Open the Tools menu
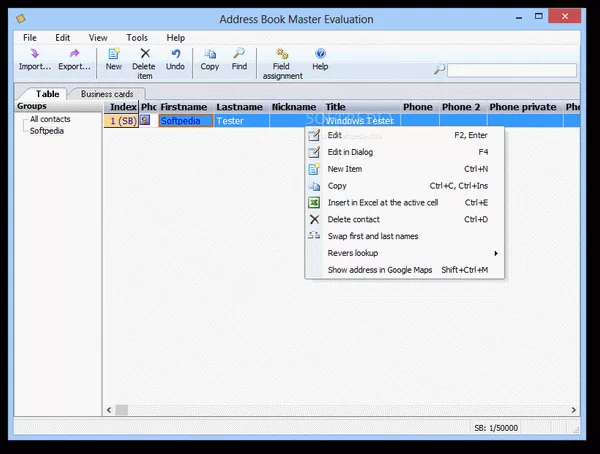 pos(137,37)
